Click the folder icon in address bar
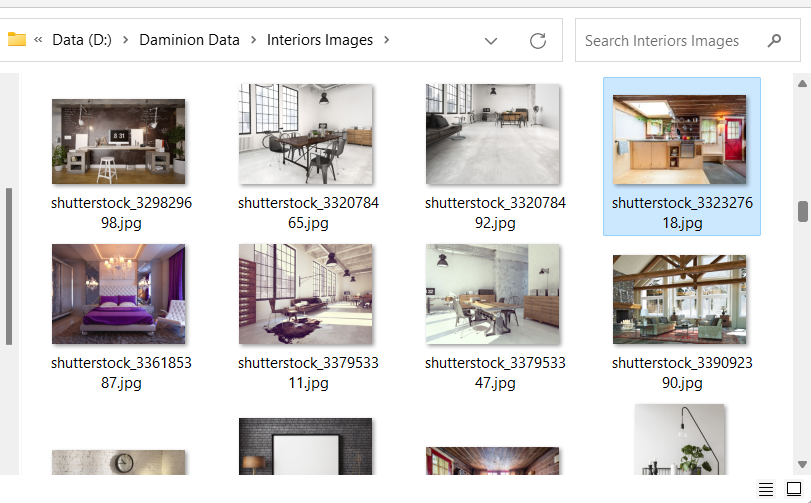This screenshot has width=811, height=503. point(17,40)
